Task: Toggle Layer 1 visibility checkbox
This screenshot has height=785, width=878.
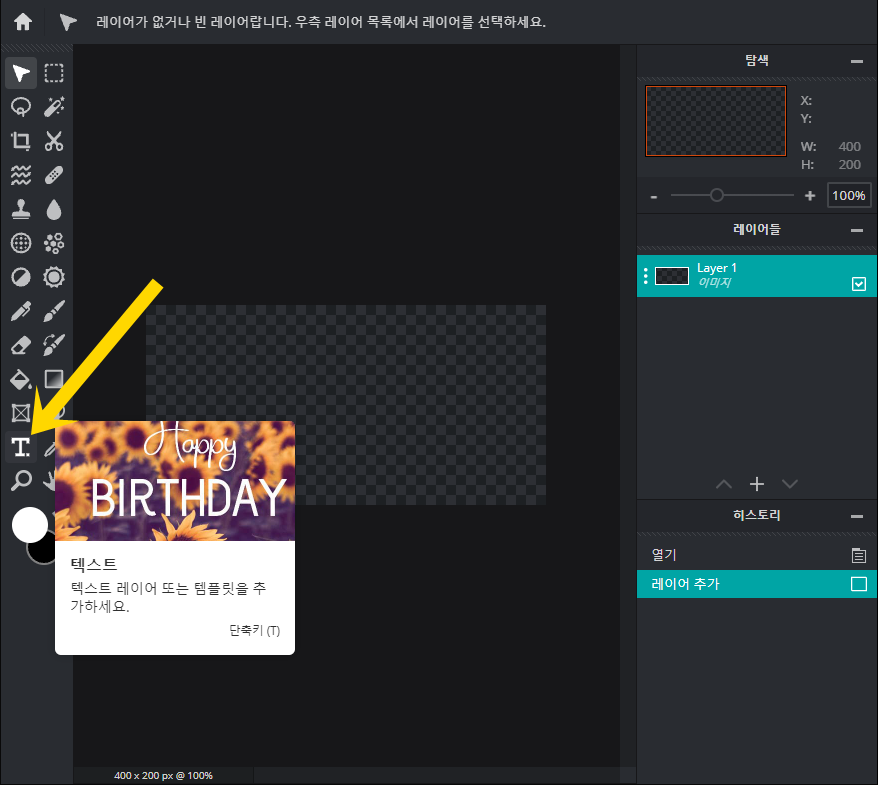Action: 858,284
